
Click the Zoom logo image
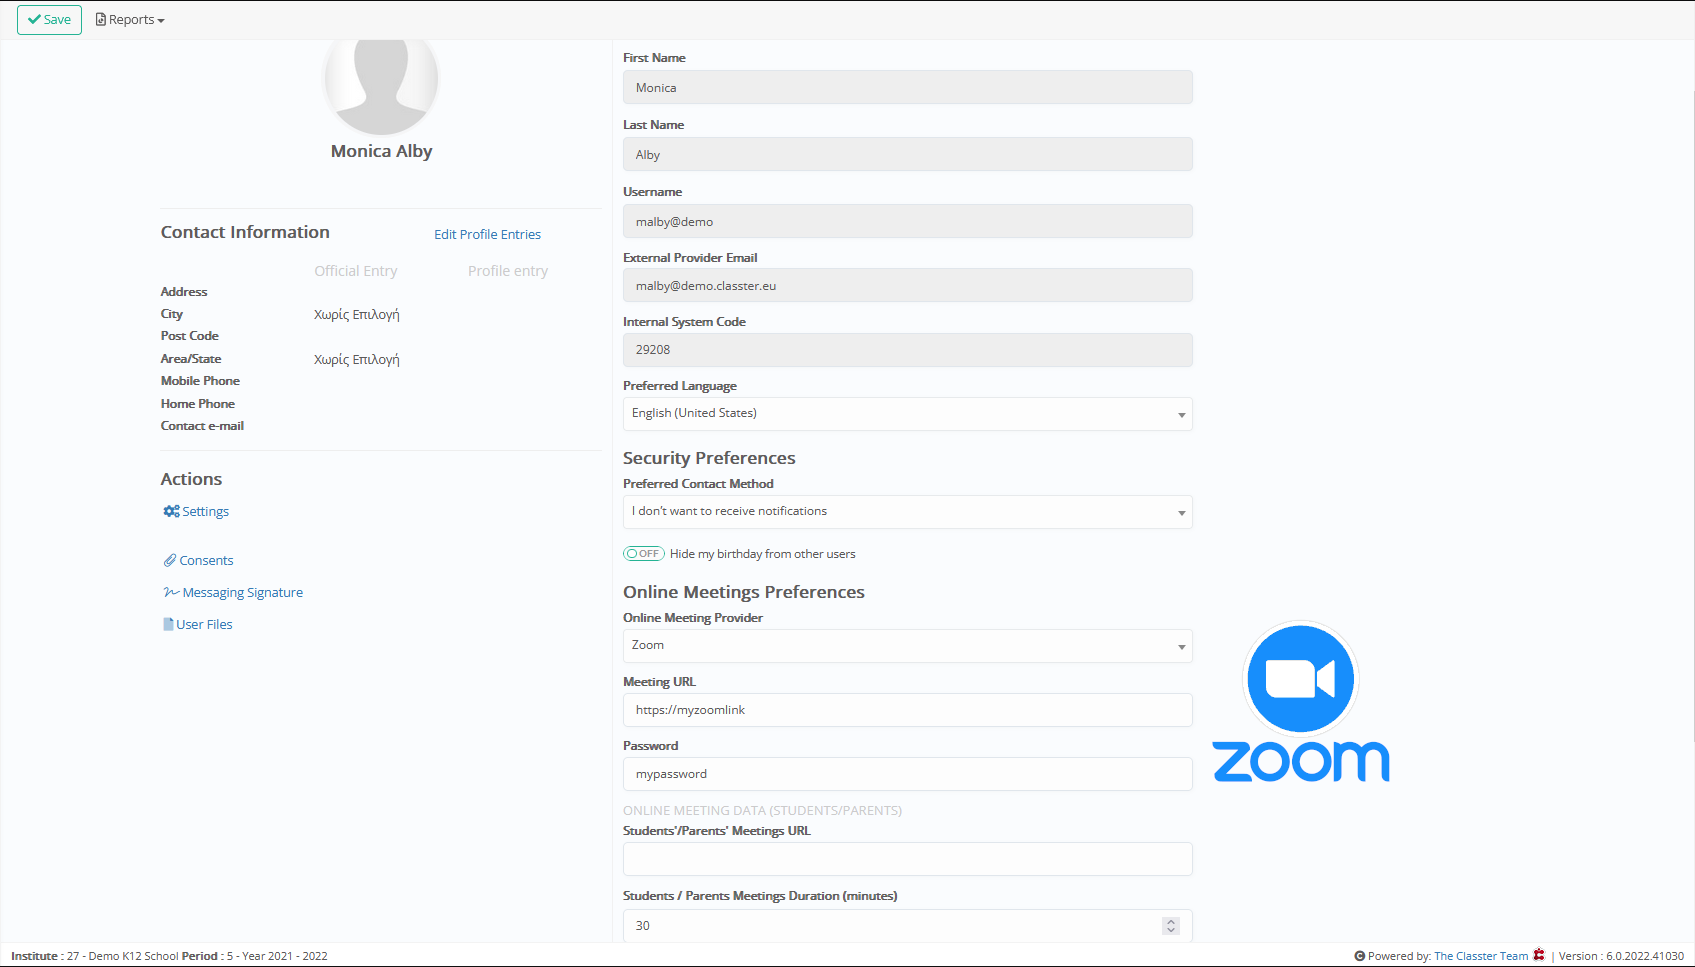1300,701
